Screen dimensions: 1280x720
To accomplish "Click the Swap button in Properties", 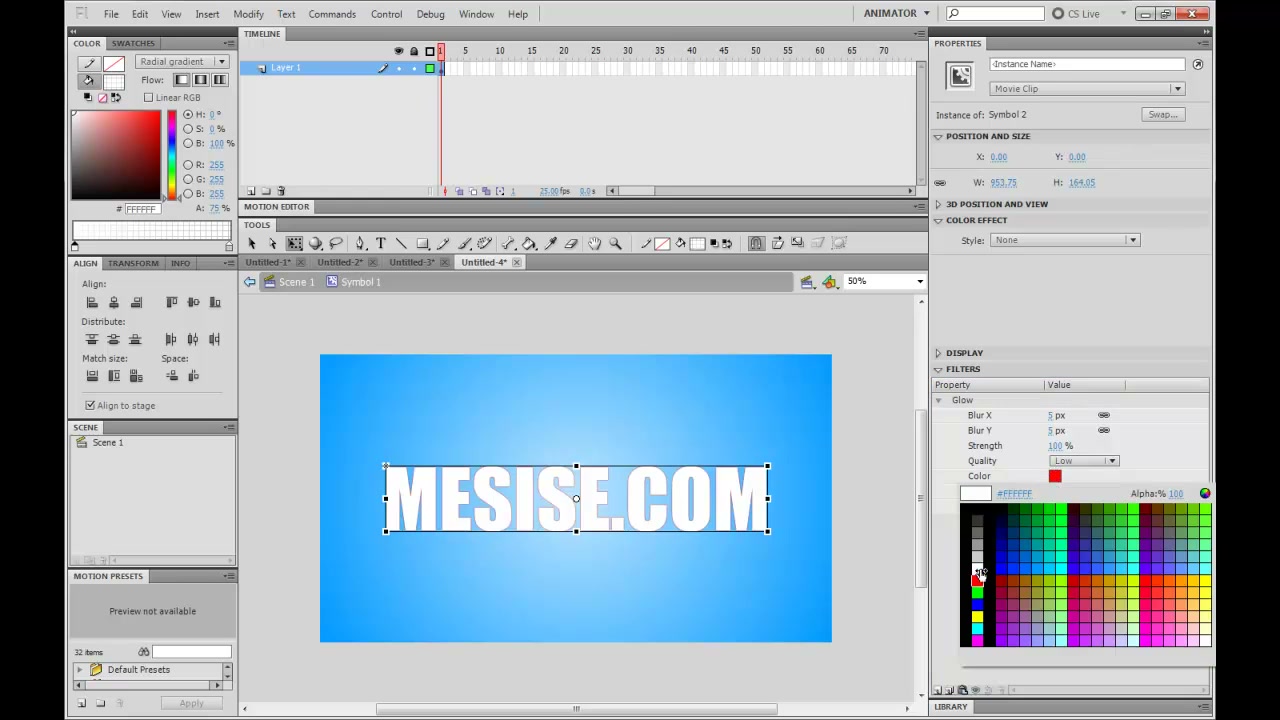I will [1163, 115].
